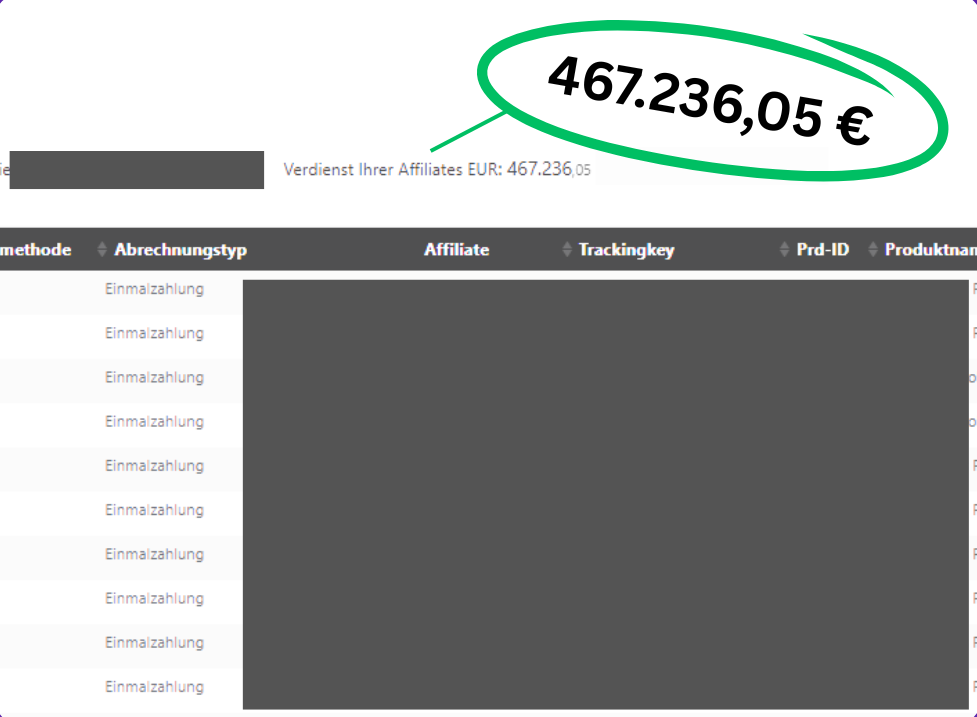This screenshot has height=717, width=977.
Task: Select the Trackingkey column header text
Action: coord(626,250)
